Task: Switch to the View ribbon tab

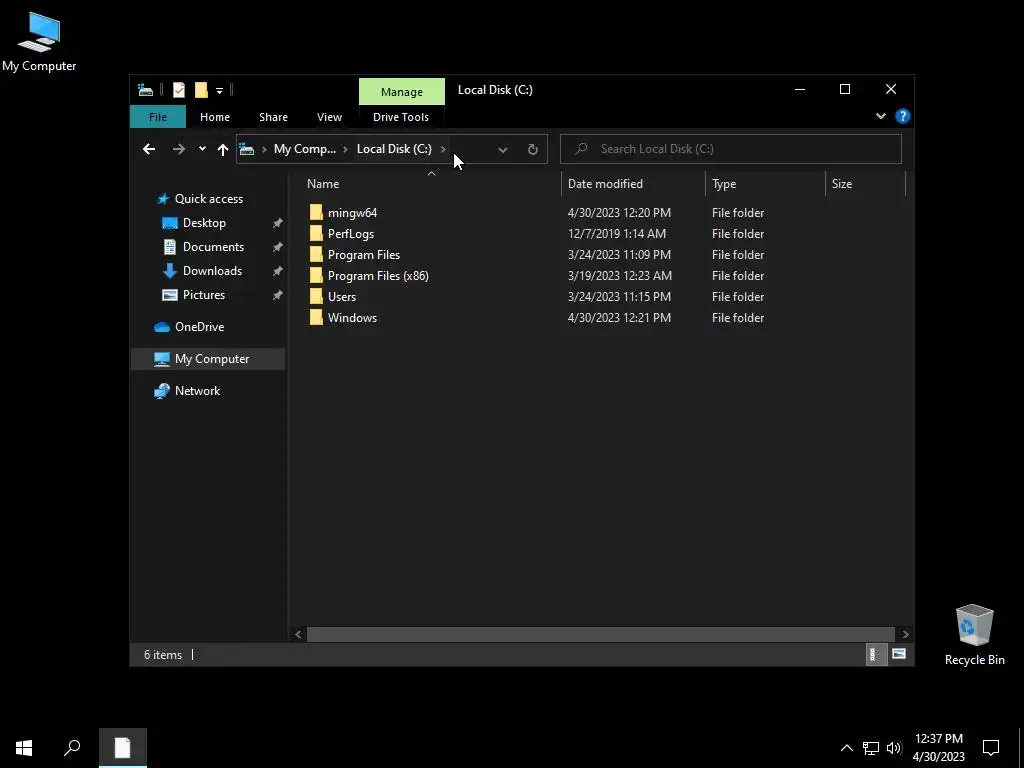Action: point(329,117)
